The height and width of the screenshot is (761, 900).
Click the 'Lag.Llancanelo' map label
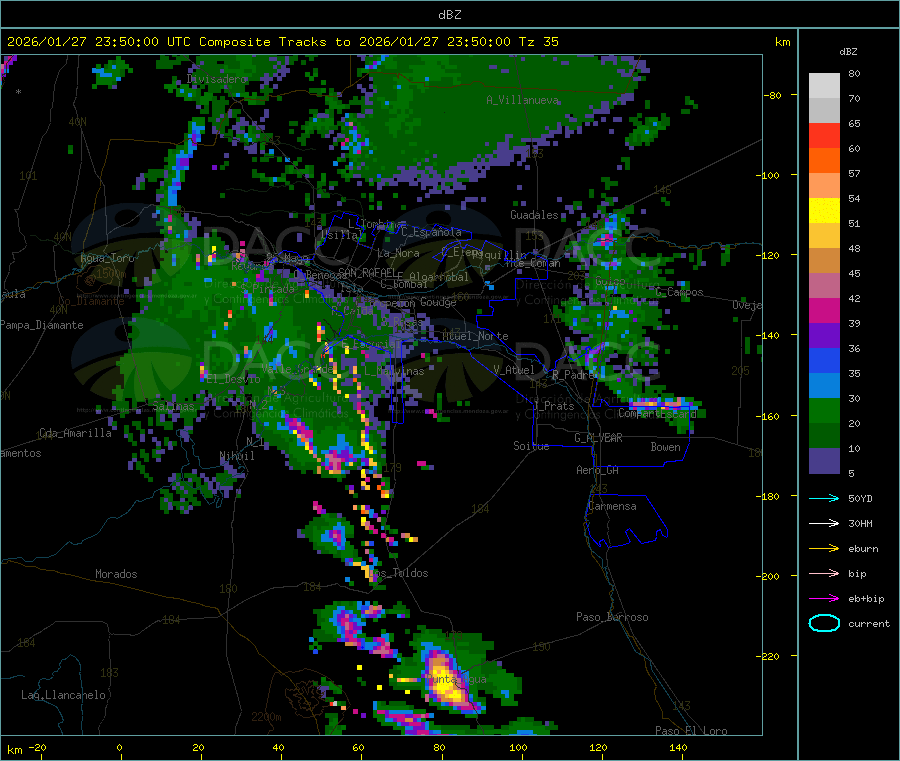pyautogui.click(x=63, y=695)
